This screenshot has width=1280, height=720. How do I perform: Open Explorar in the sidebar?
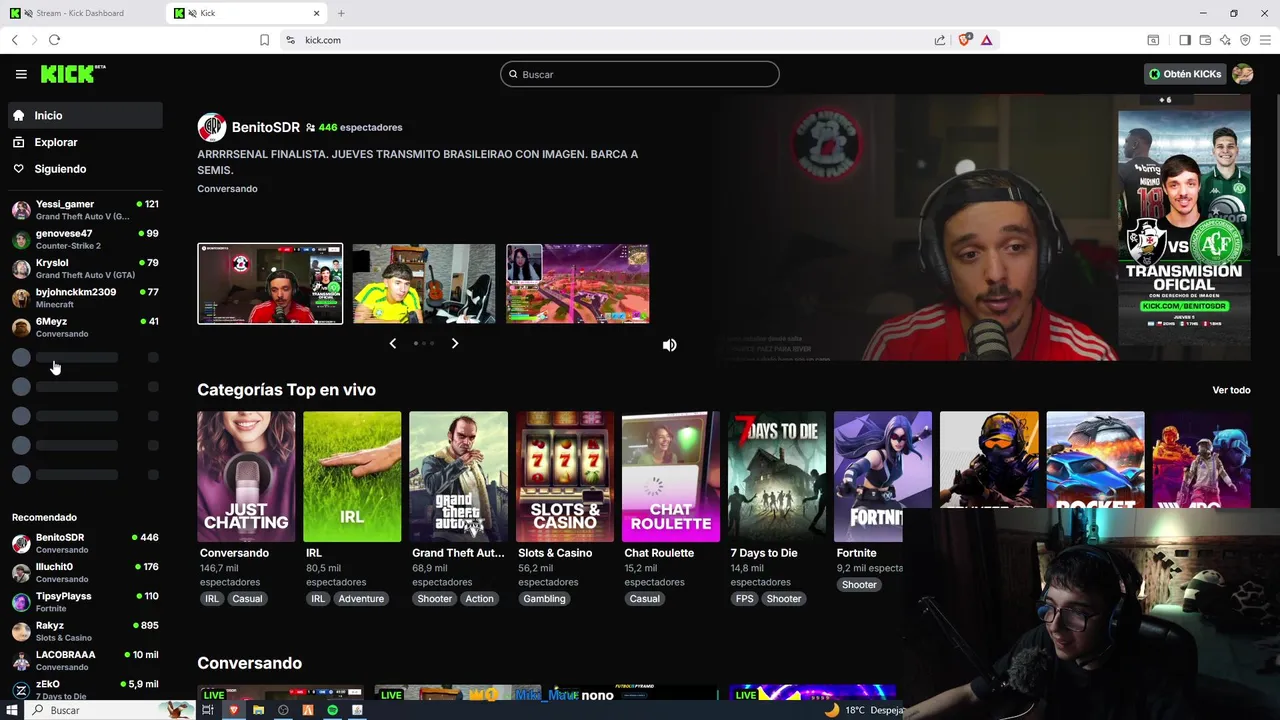coord(85,142)
